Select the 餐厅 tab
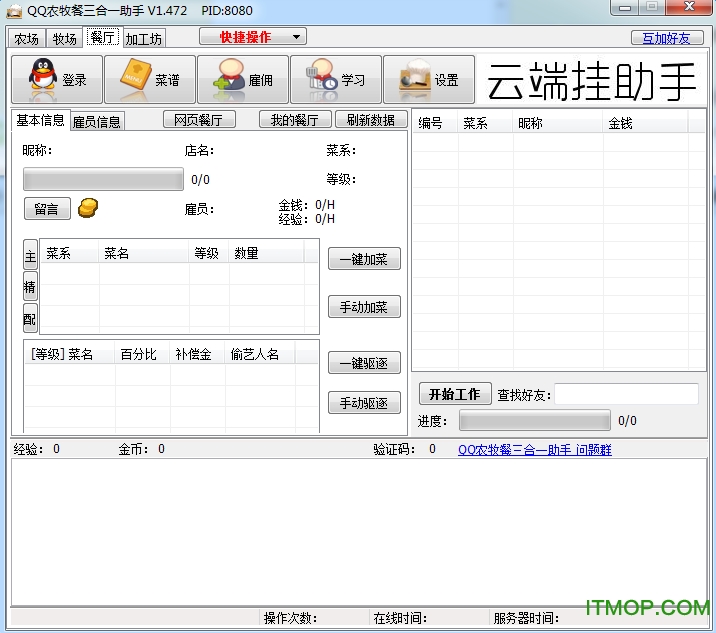Image resolution: width=716 pixels, height=633 pixels. point(103,37)
